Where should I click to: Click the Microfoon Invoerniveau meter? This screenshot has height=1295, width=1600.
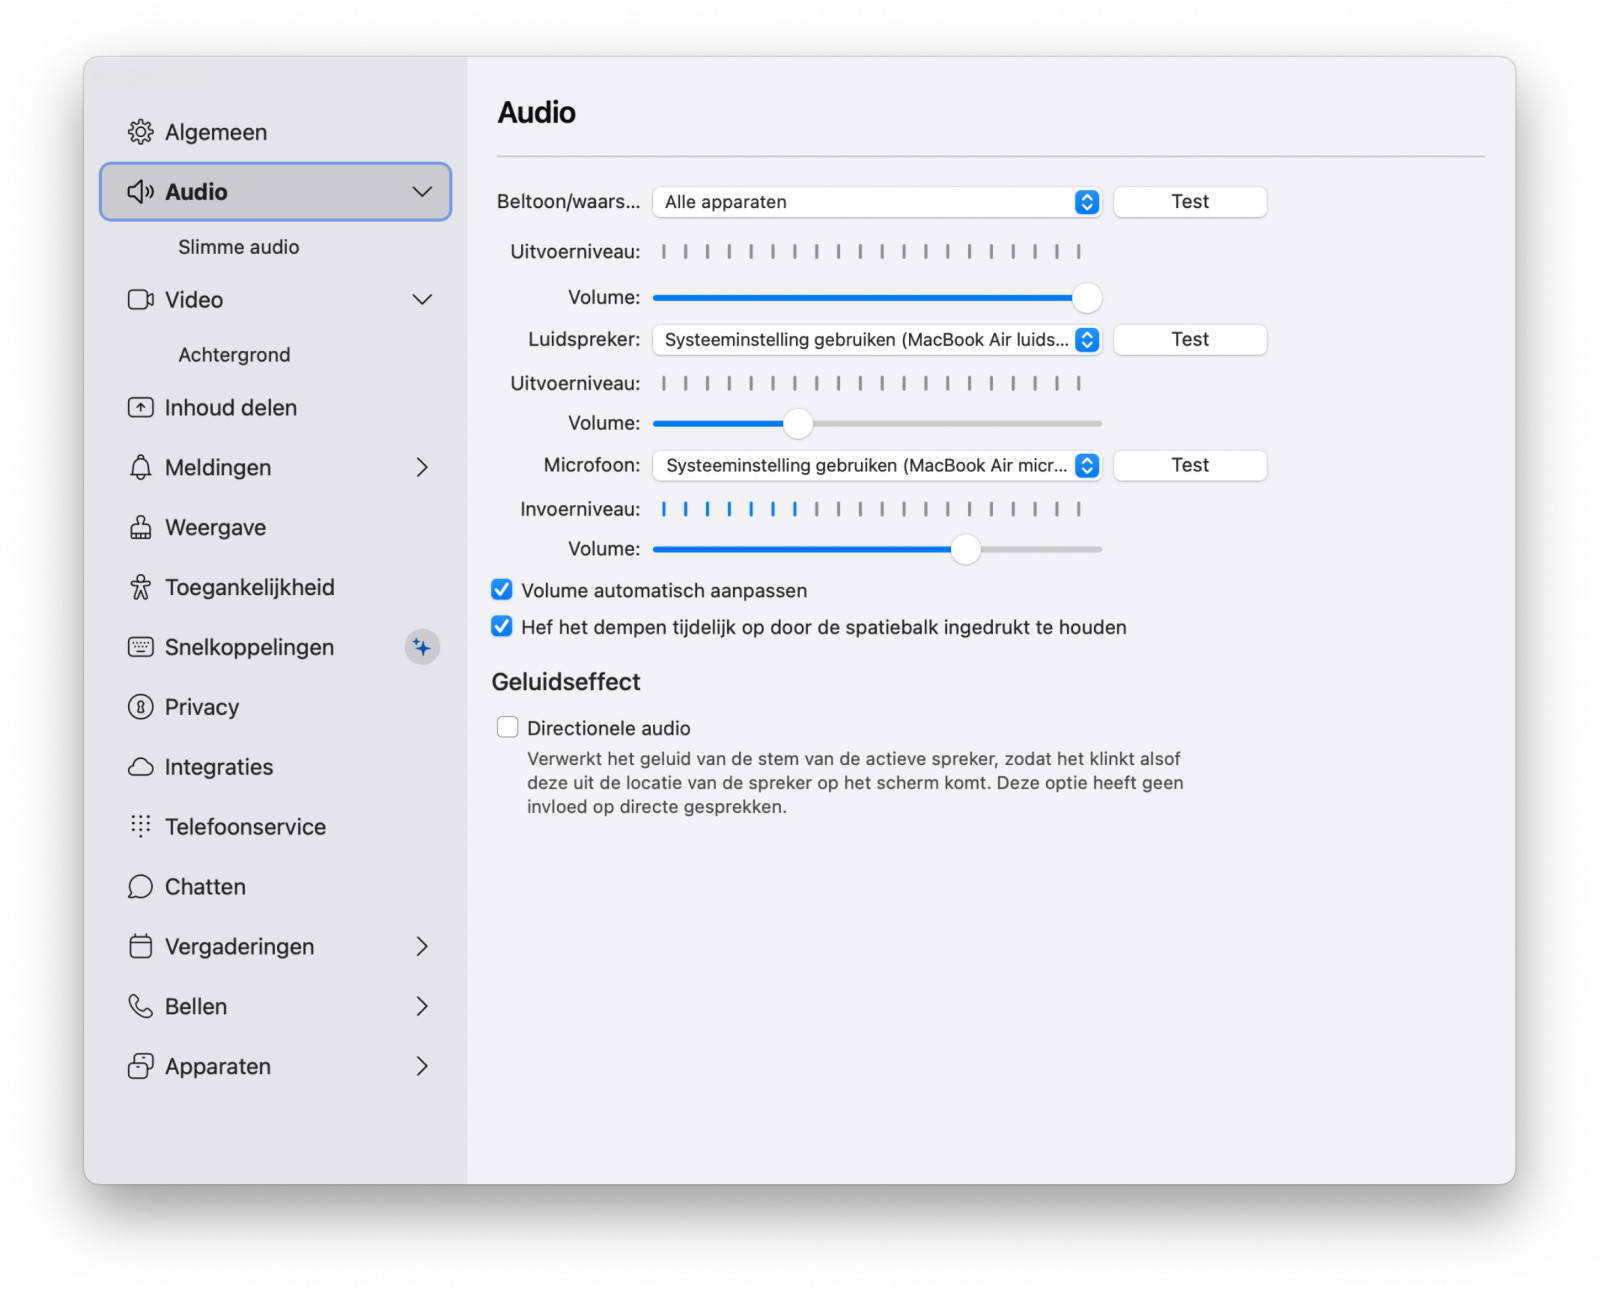pos(871,509)
